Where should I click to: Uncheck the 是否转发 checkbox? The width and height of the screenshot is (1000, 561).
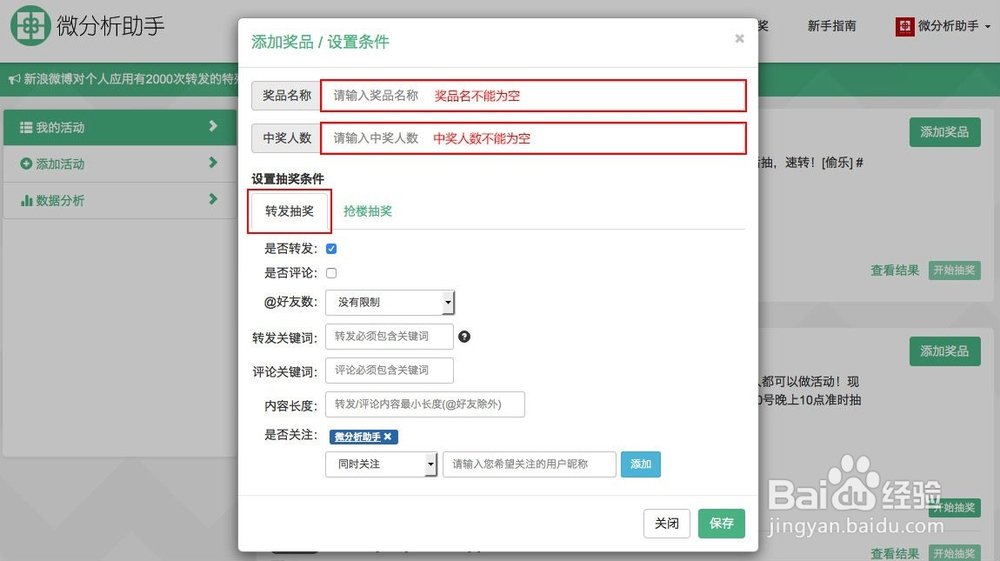(x=331, y=249)
